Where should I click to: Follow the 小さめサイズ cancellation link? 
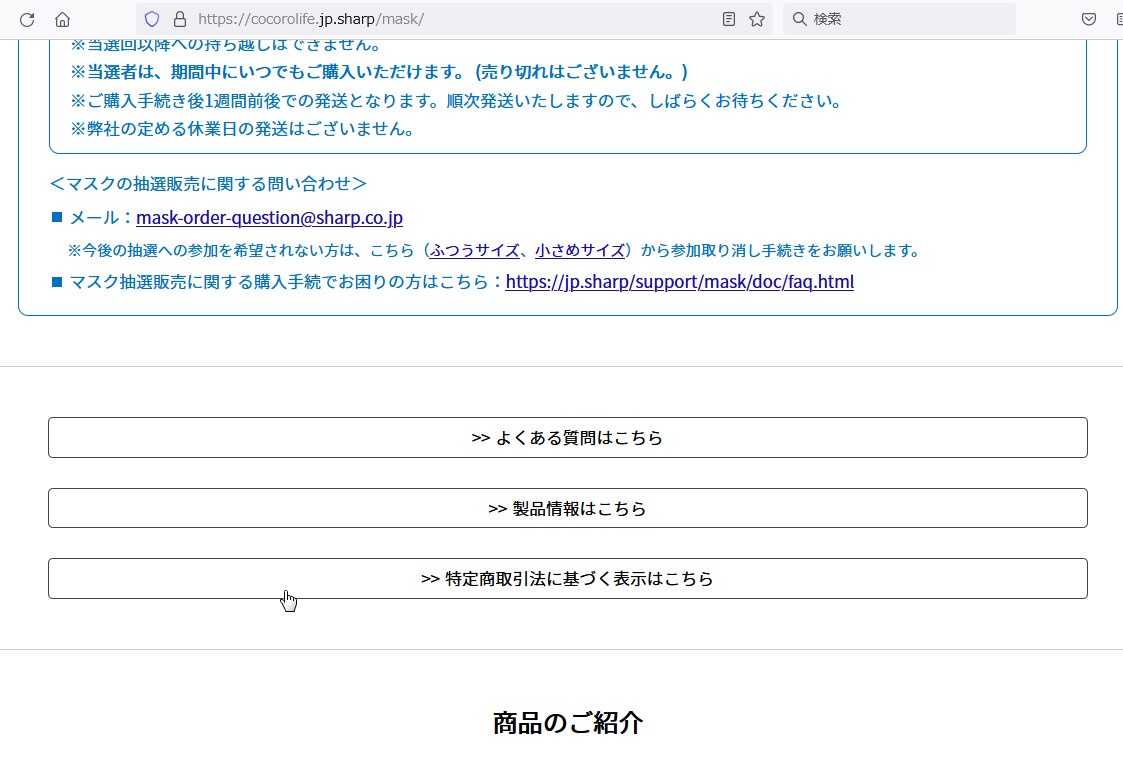coord(579,250)
